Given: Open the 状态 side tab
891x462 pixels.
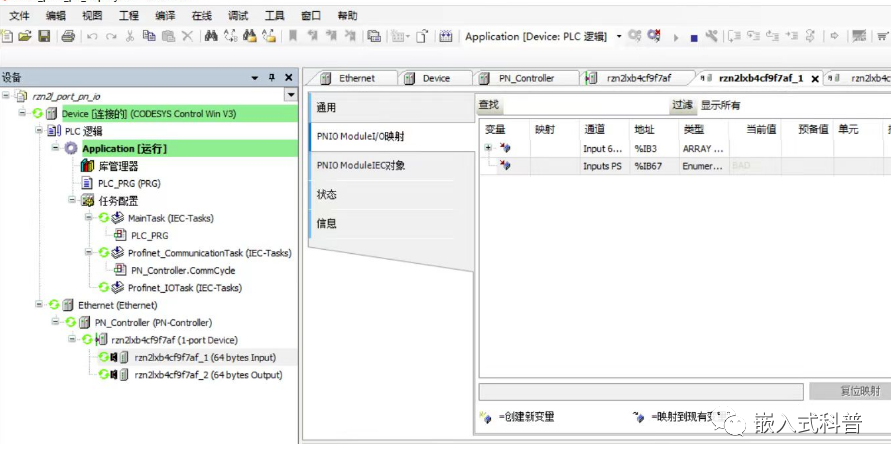Looking at the screenshot, I should point(392,194).
